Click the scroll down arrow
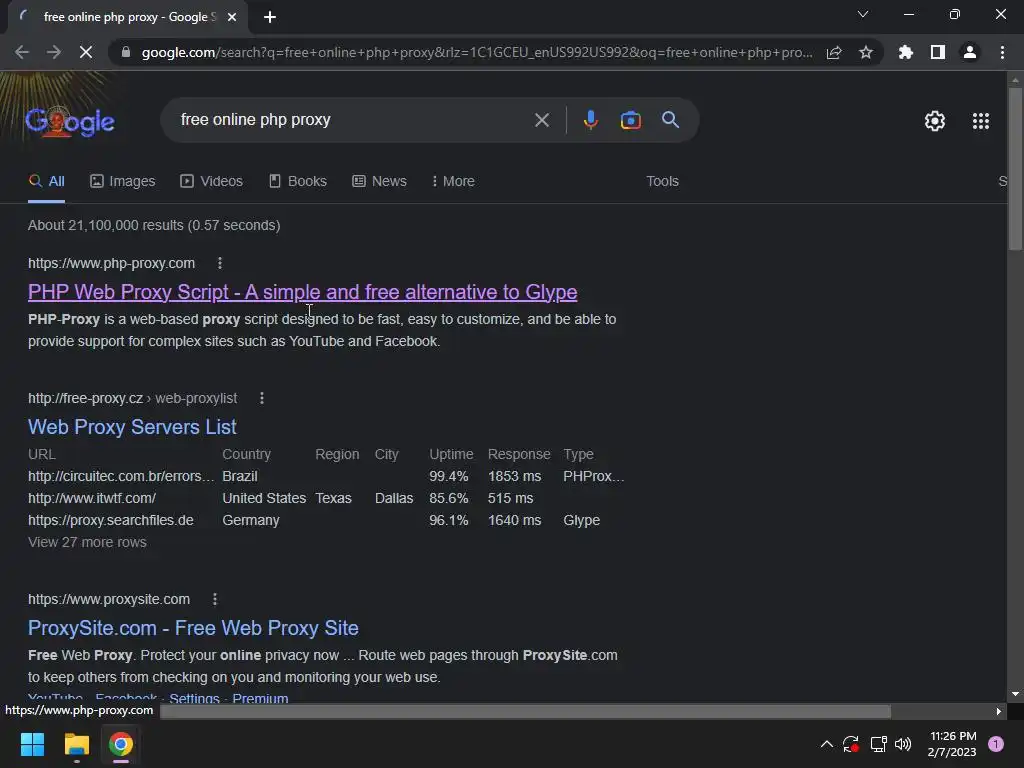The image size is (1024, 768). 1015,694
